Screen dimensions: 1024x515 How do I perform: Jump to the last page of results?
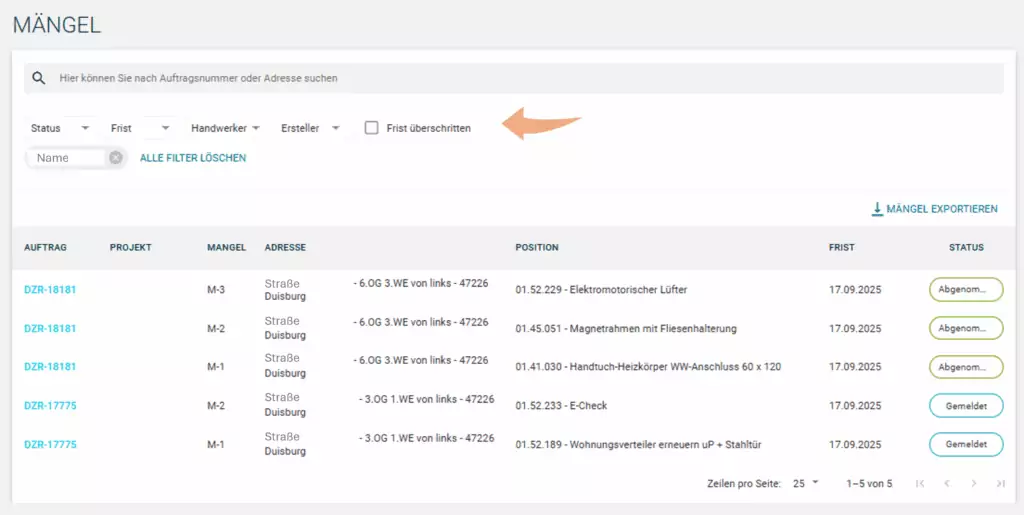pyautogui.click(x=1000, y=484)
